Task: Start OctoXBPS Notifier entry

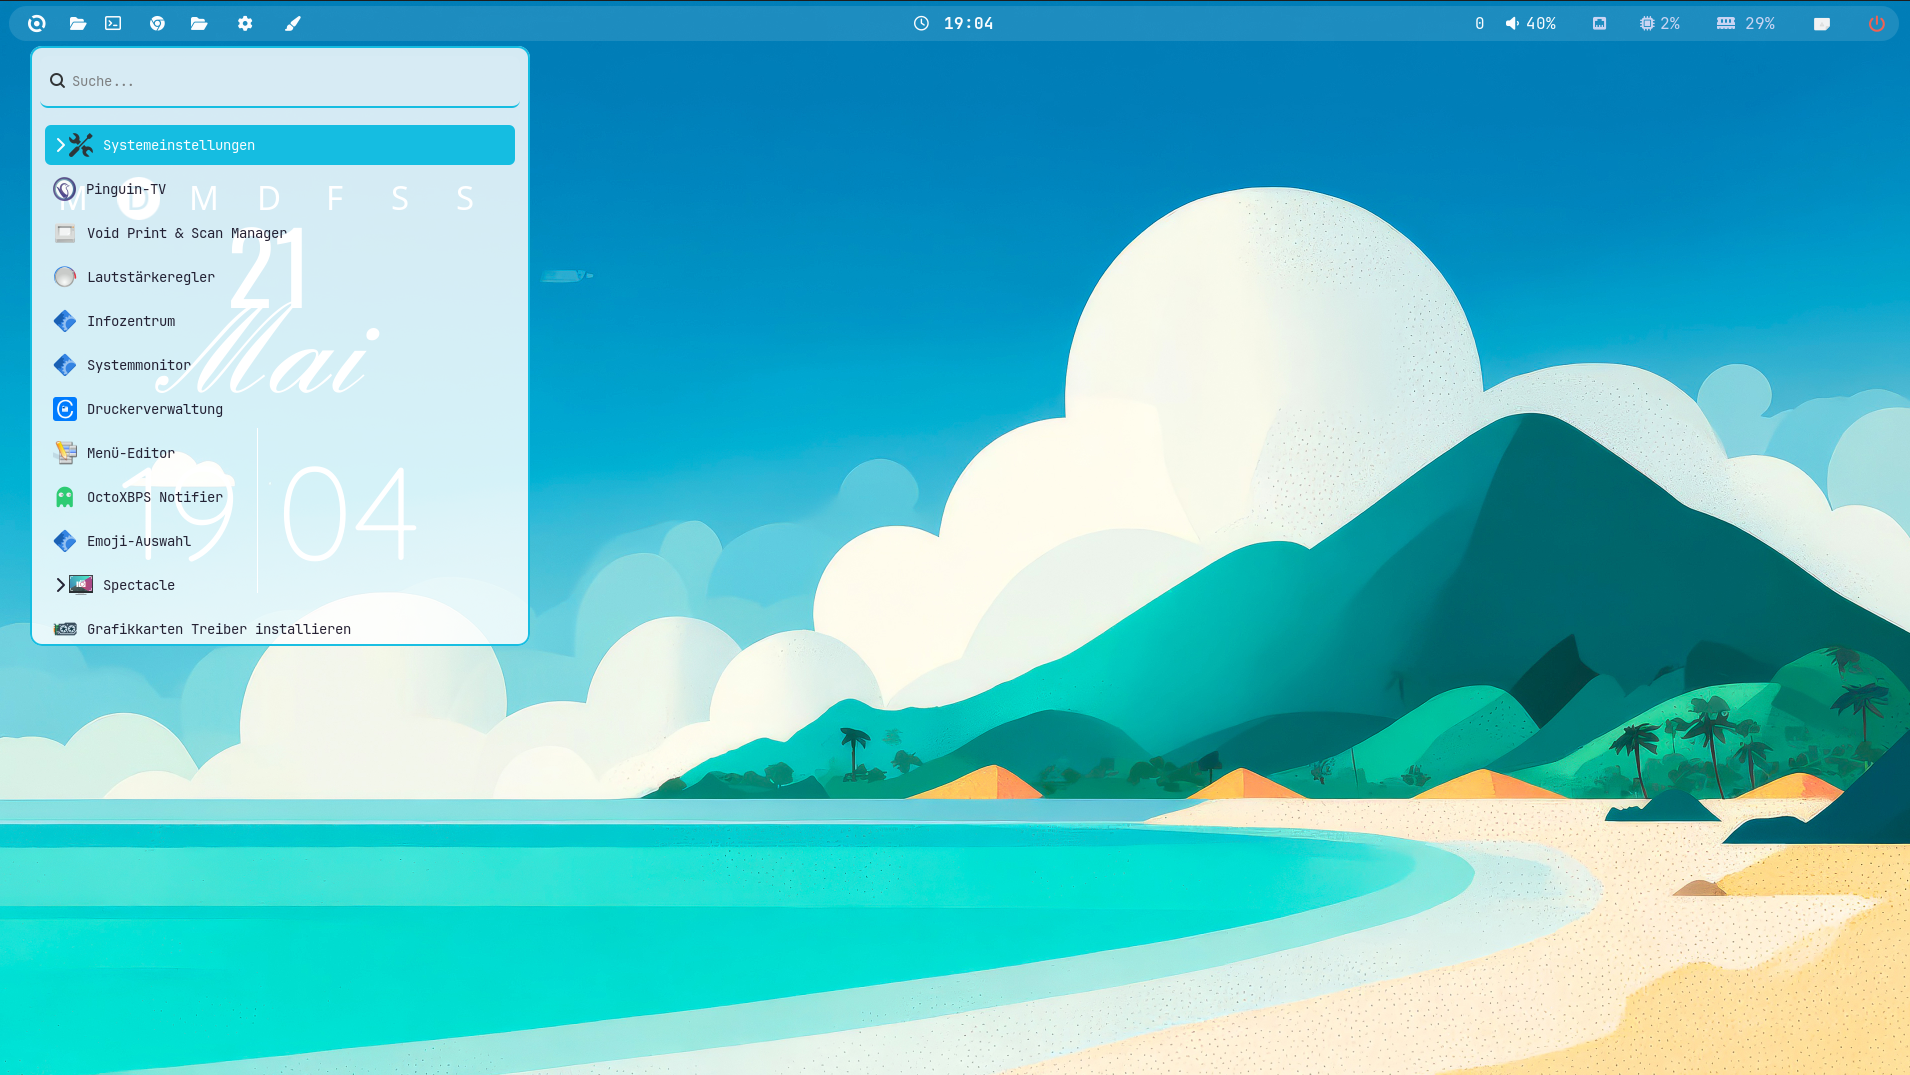Action: tap(280, 497)
